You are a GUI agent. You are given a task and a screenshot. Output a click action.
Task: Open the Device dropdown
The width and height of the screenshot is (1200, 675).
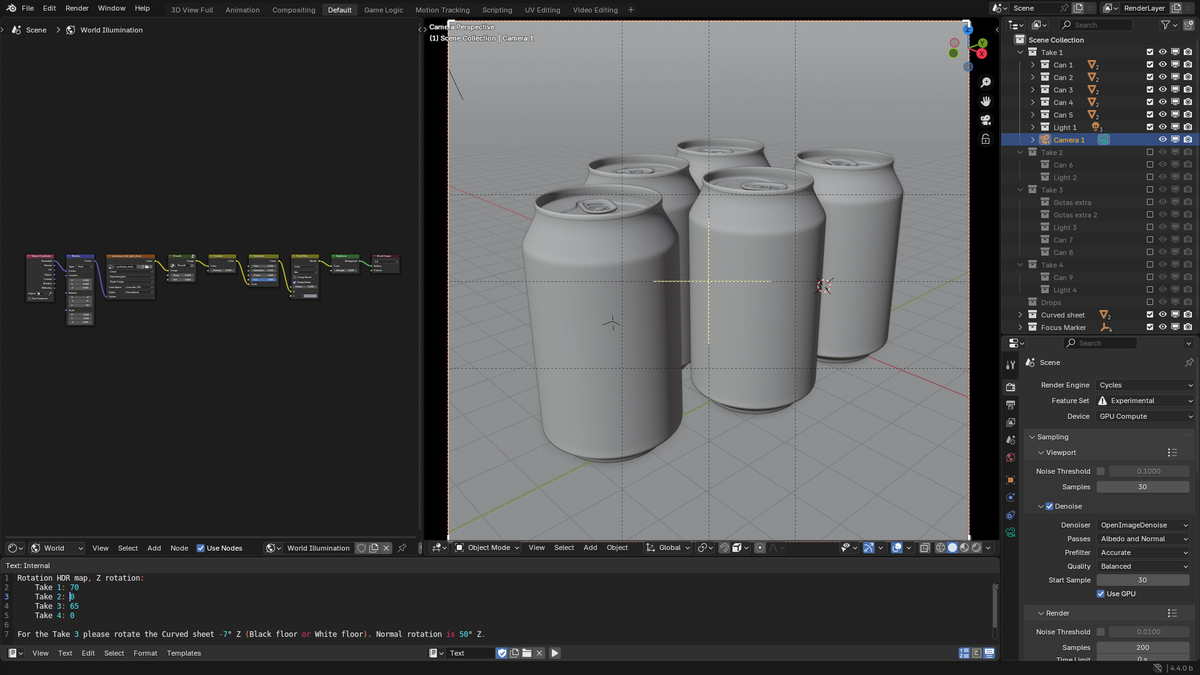pos(1145,416)
